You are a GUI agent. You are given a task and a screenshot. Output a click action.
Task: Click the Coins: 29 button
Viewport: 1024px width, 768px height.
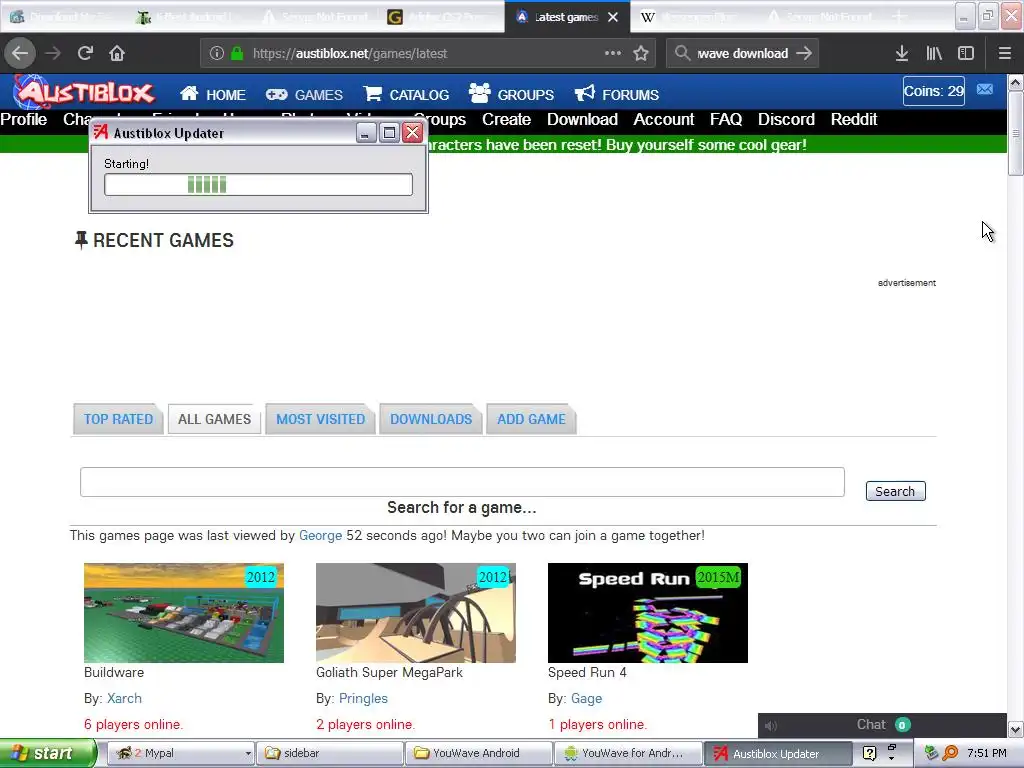[x=933, y=91]
